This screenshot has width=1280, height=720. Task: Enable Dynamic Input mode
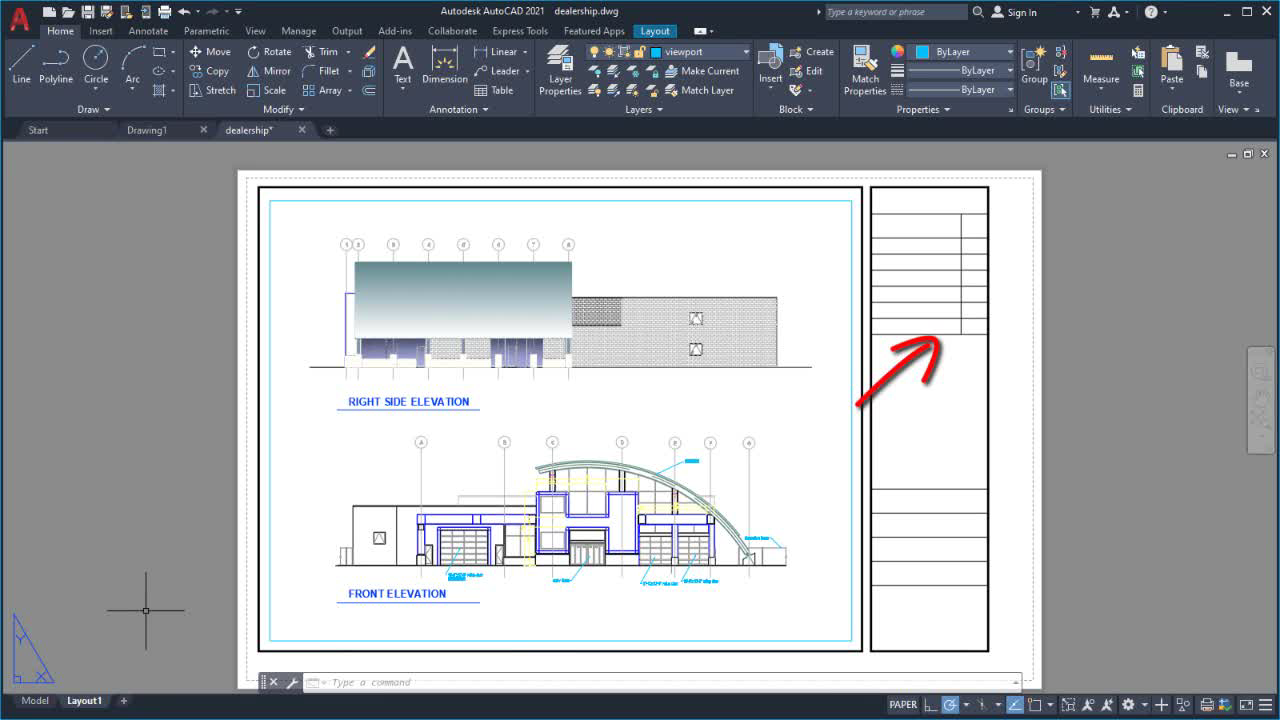pyautogui.click(x=1160, y=705)
